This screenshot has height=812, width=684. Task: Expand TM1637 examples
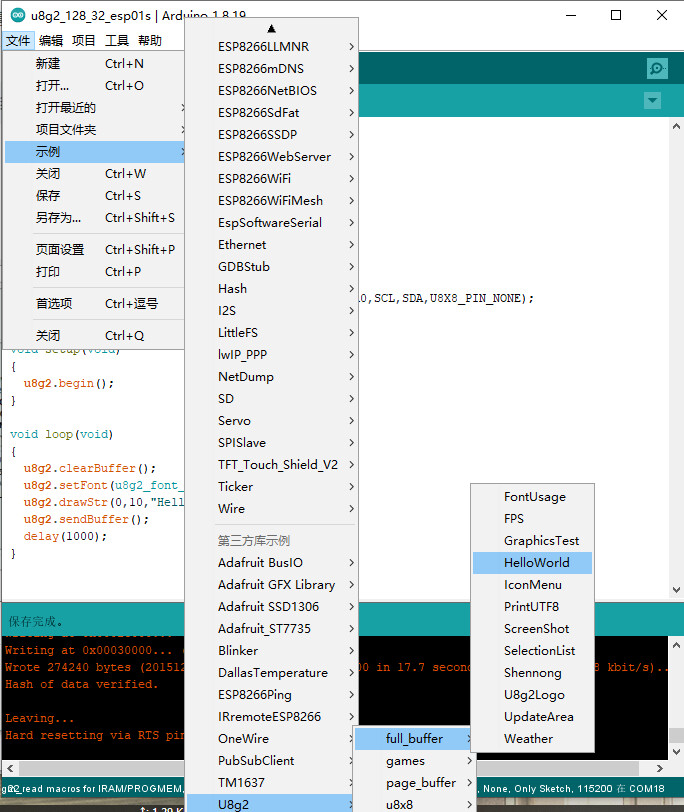coord(271,782)
